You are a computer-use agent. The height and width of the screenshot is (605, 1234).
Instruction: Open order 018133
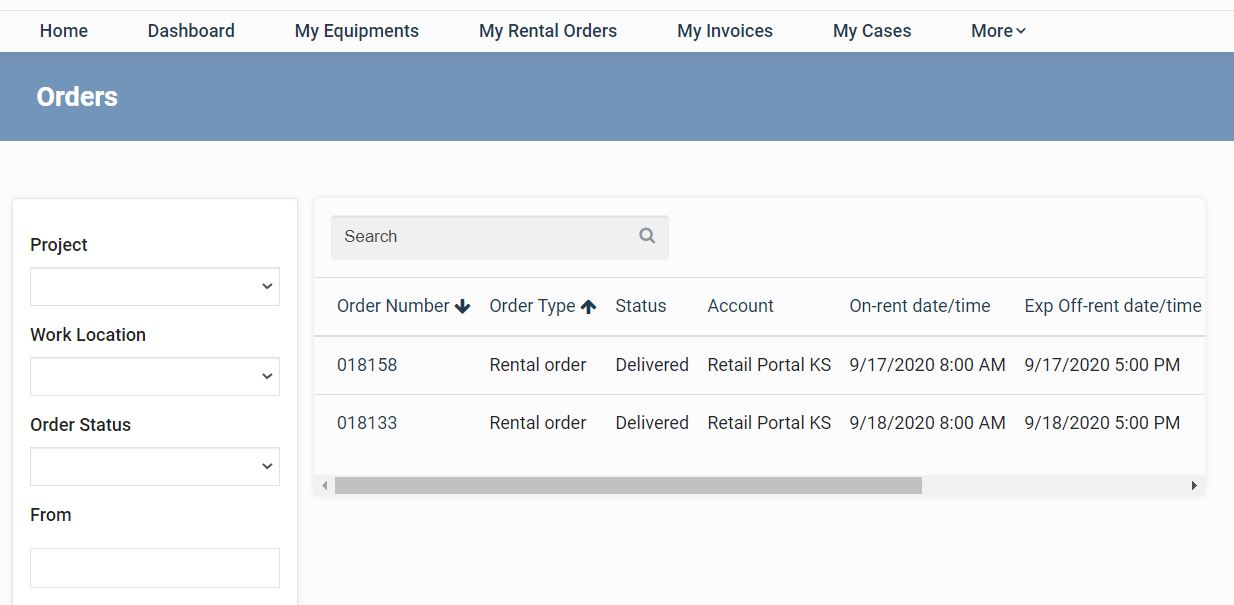(x=367, y=423)
